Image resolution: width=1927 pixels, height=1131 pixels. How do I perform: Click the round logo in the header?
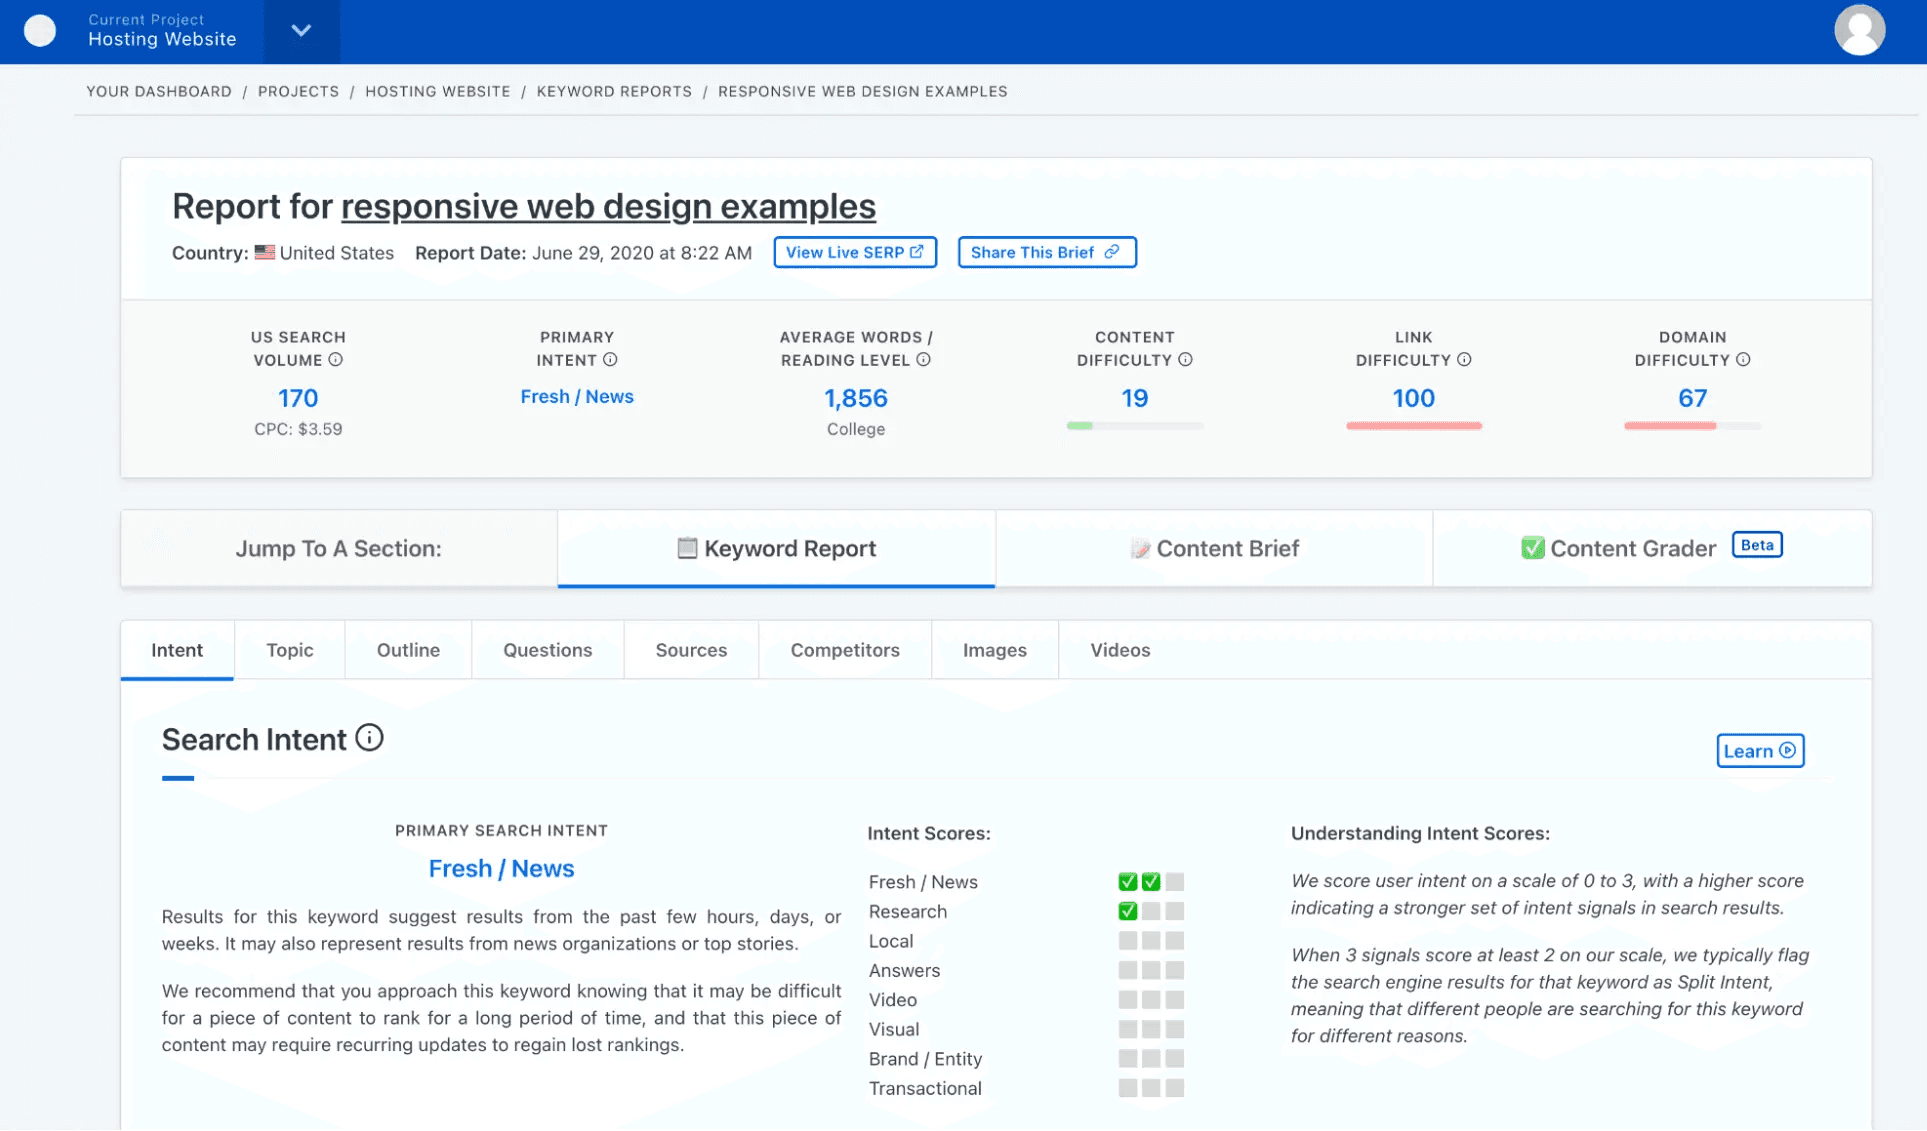[40, 31]
